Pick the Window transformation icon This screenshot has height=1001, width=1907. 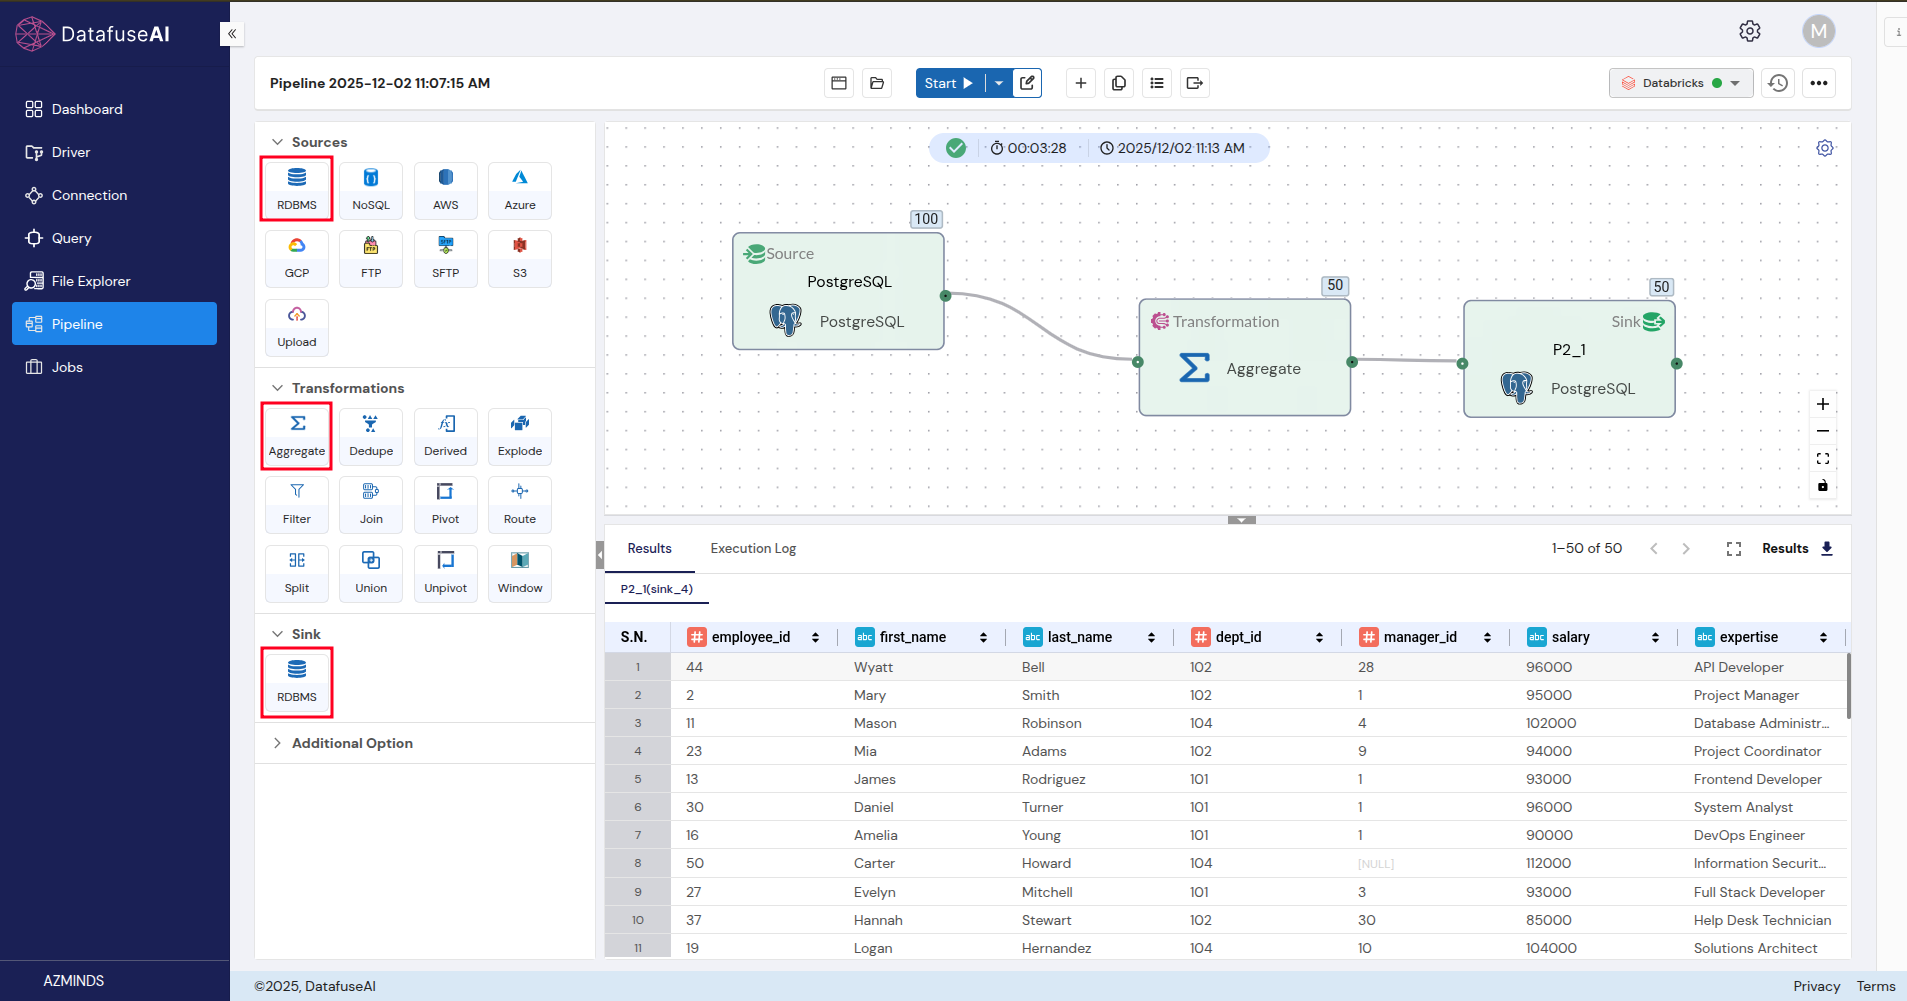519,572
